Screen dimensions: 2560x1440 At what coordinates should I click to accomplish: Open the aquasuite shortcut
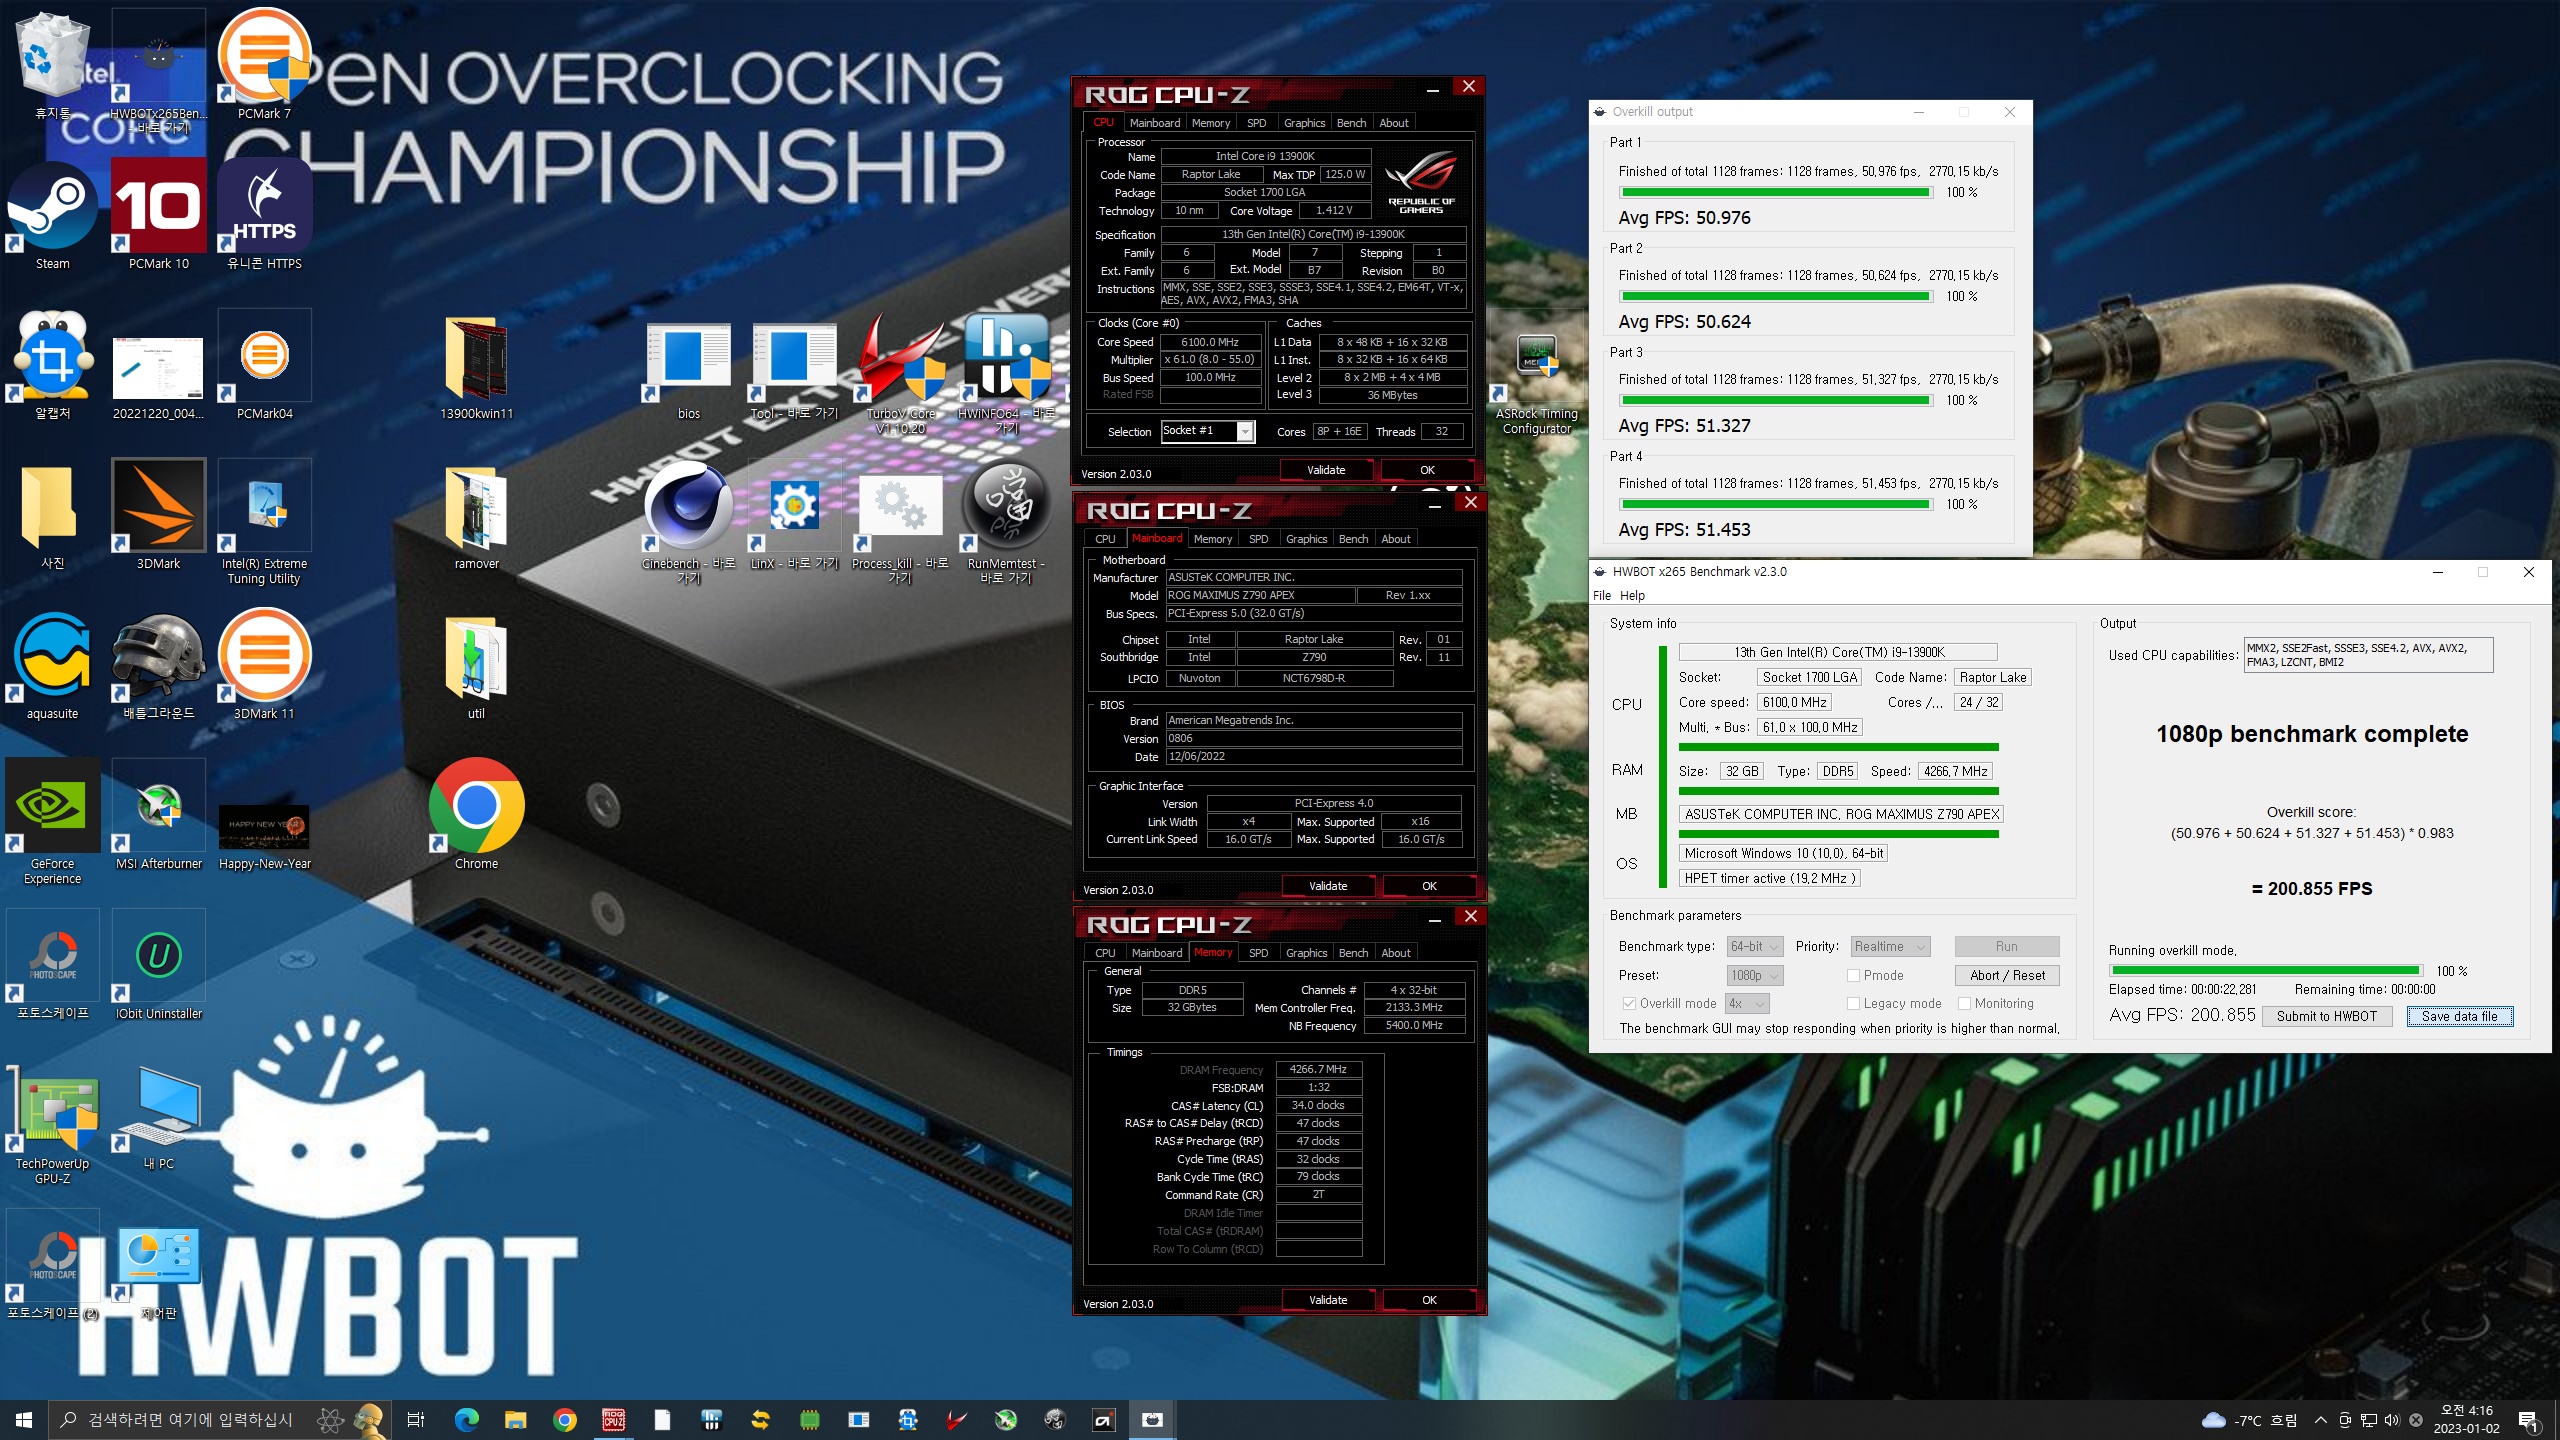(52, 665)
